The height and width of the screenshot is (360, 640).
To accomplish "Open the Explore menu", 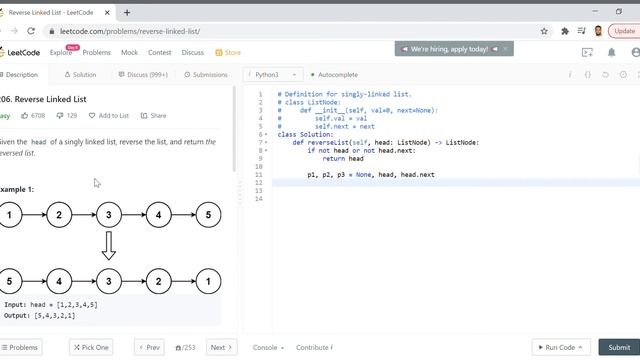I will tap(61, 52).
